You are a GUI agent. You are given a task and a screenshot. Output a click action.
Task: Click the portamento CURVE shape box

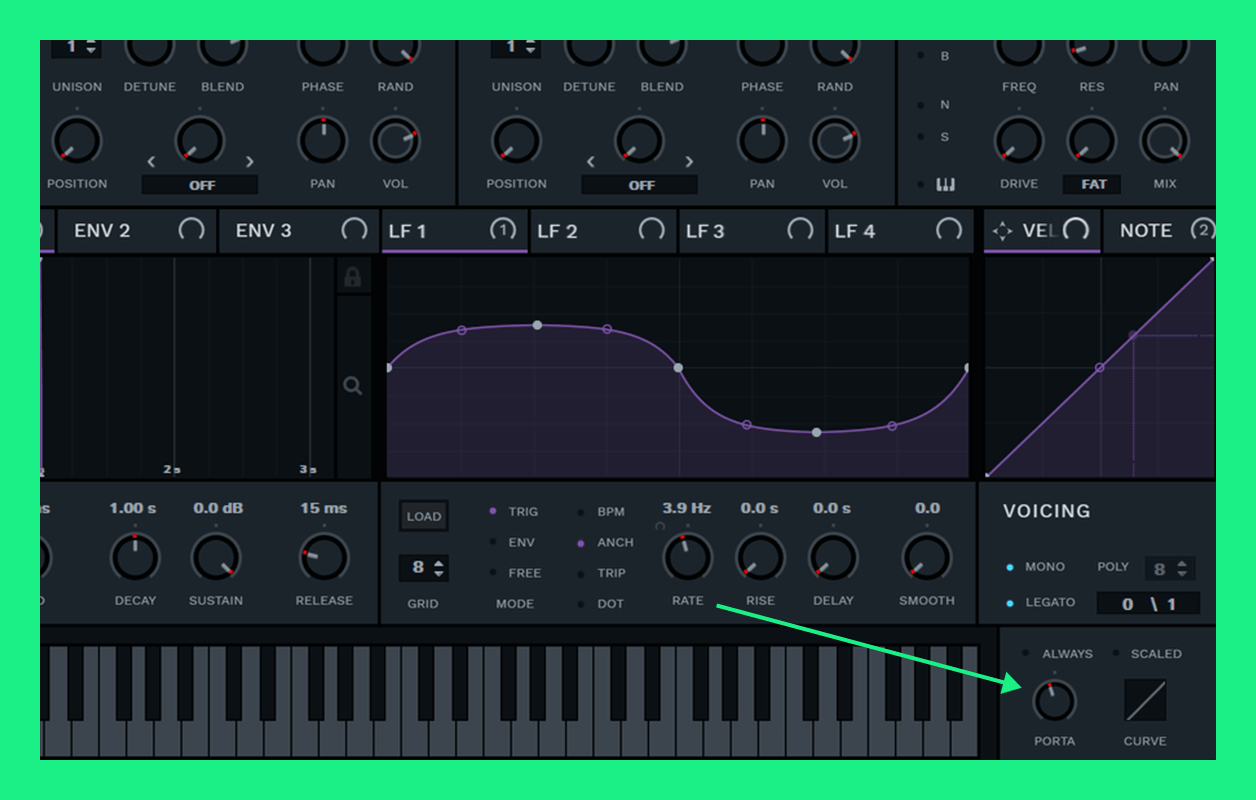[1145, 700]
